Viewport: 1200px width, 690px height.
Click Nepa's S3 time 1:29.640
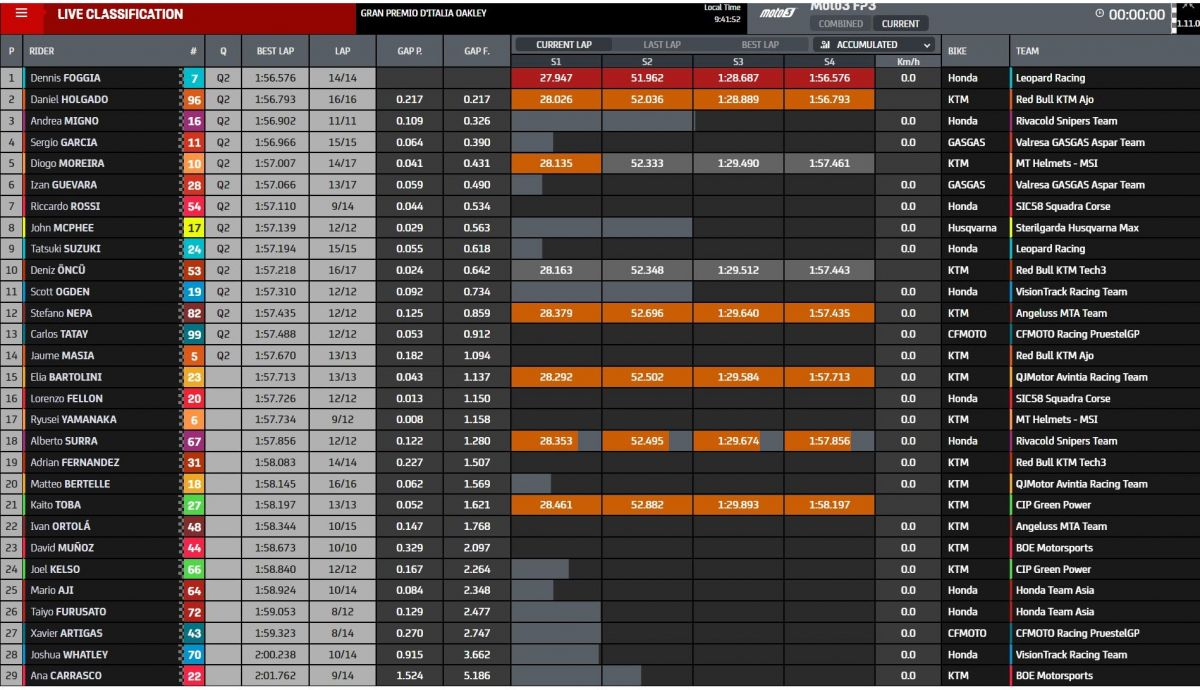(x=738, y=313)
